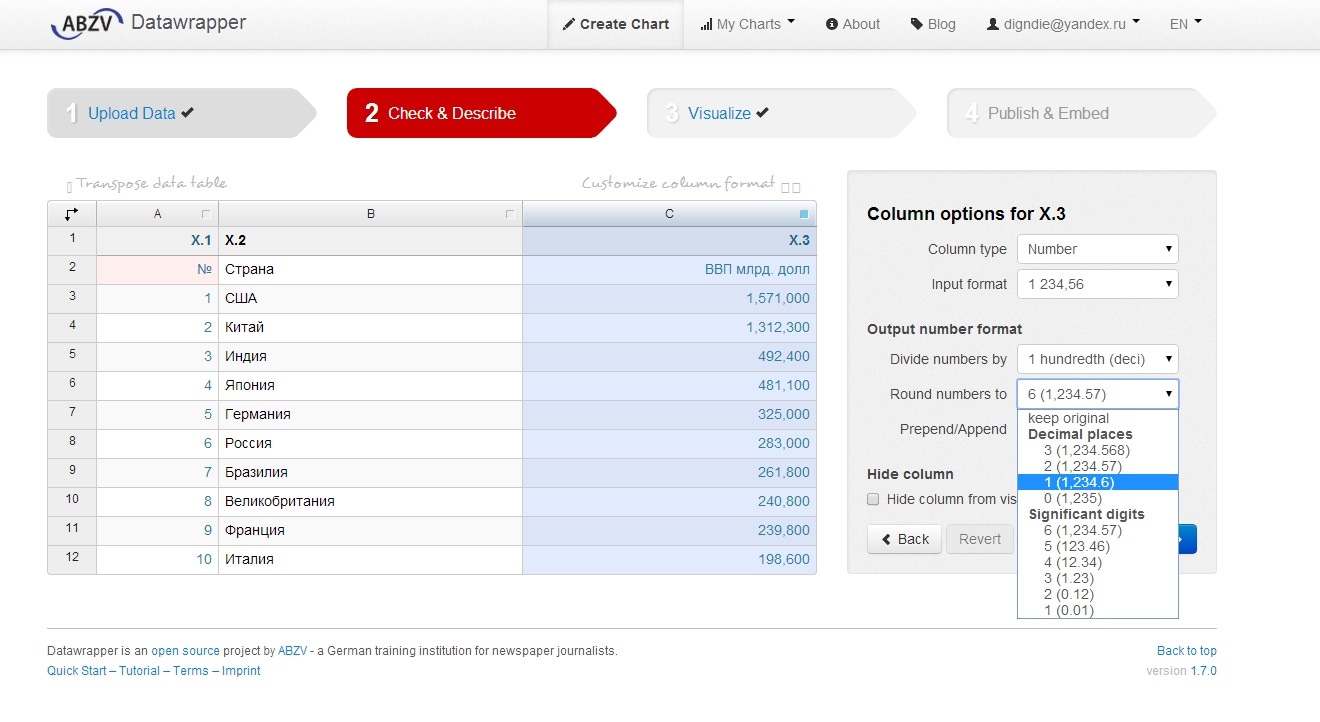Image resolution: width=1320 pixels, height=722 pixels.
Task: Open the Divide numbers by dropdown
Action: pos(1097,359)
